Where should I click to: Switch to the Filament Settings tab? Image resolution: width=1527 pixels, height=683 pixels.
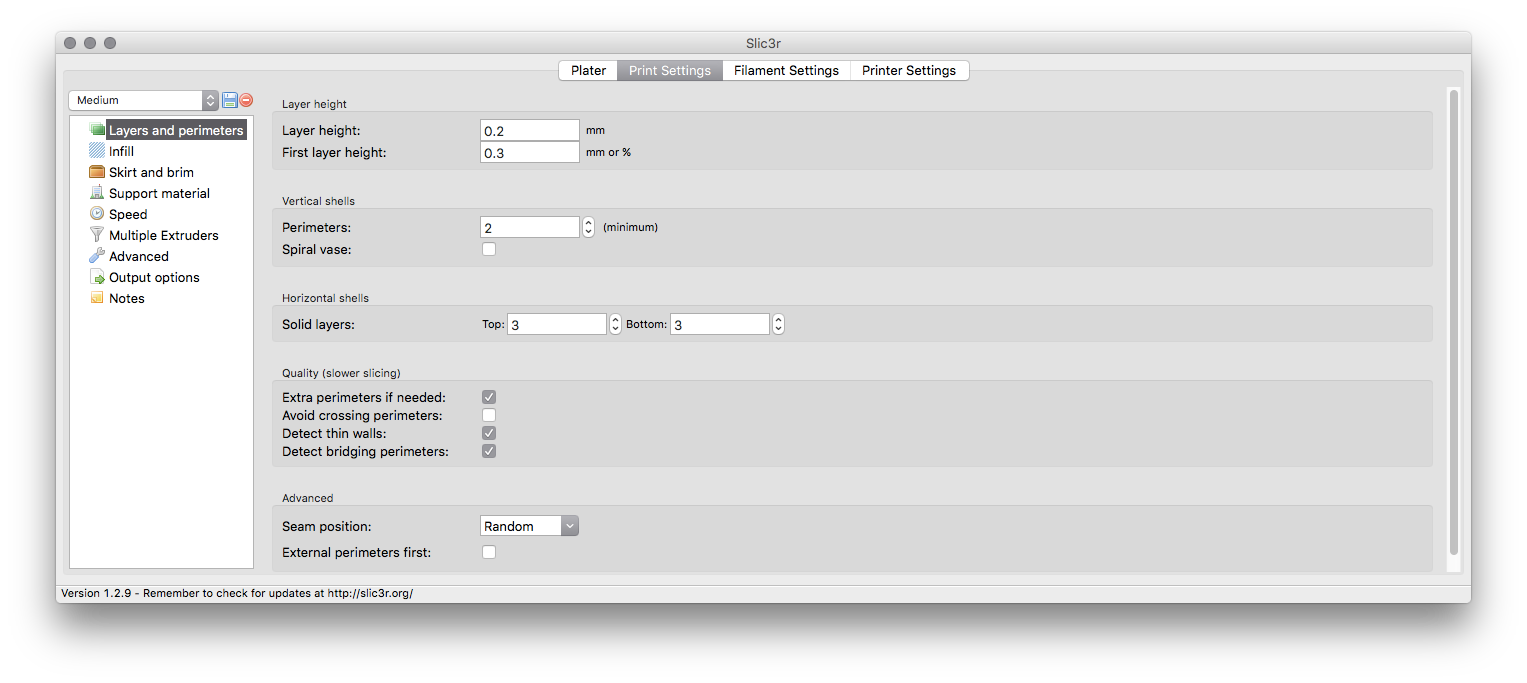(786, 70)
